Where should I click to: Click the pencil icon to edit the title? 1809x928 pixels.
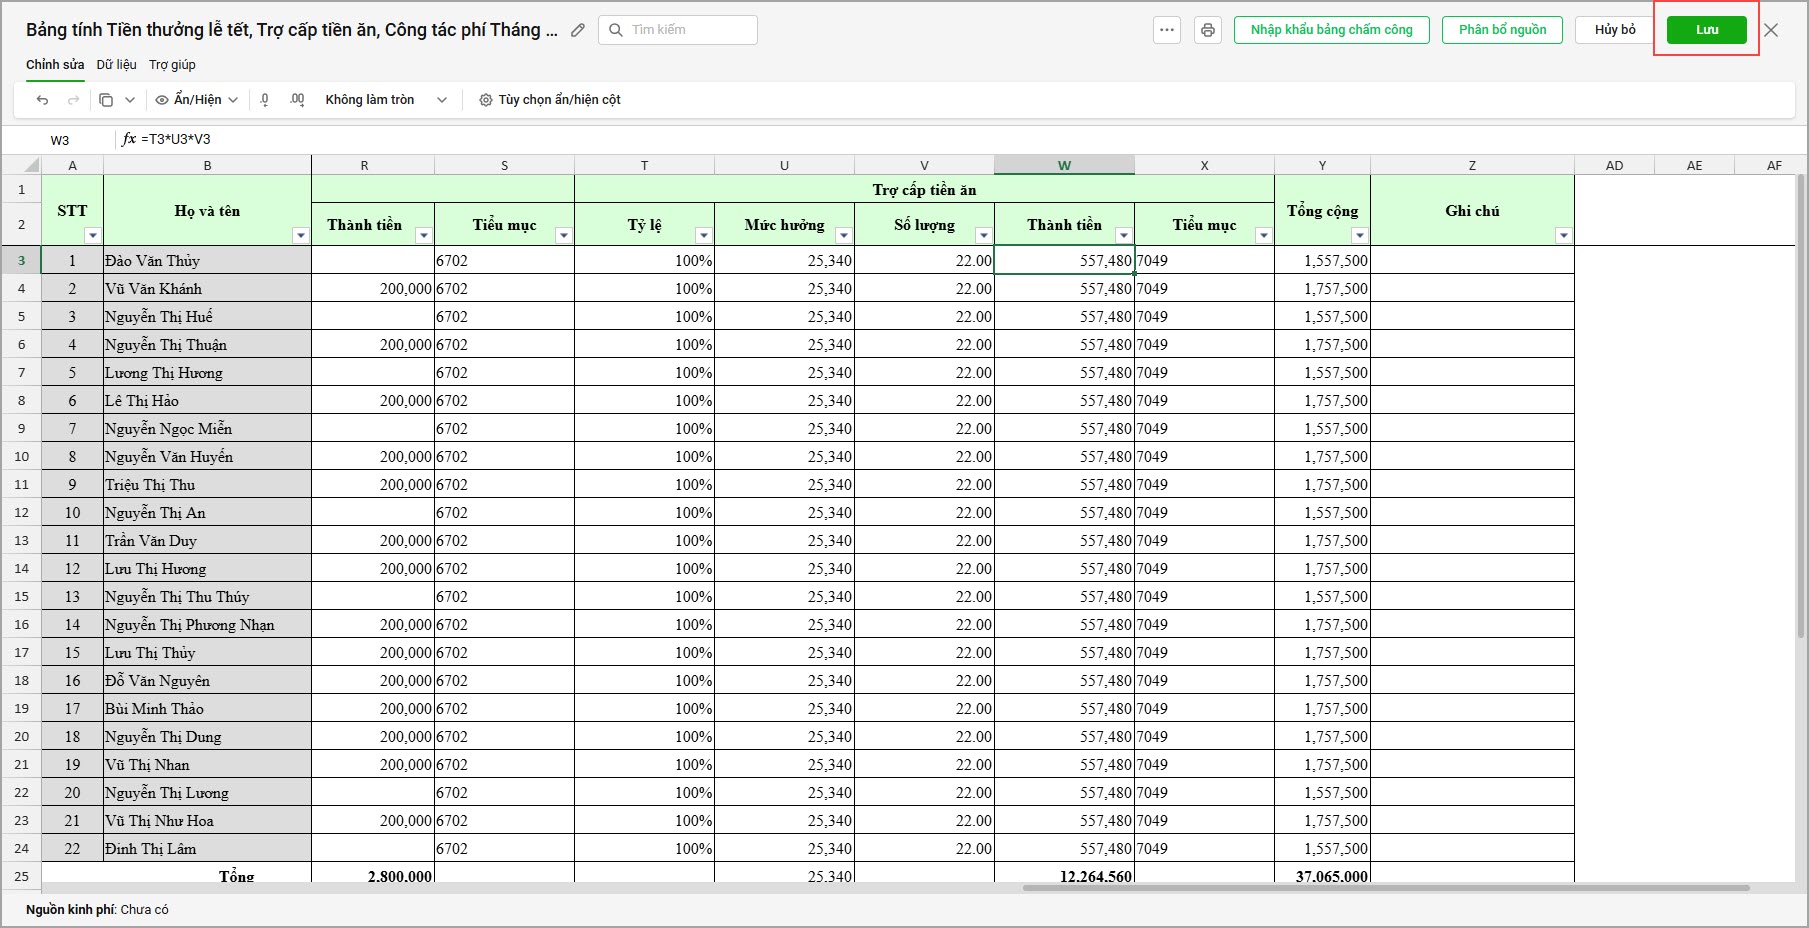pos(578,30)
